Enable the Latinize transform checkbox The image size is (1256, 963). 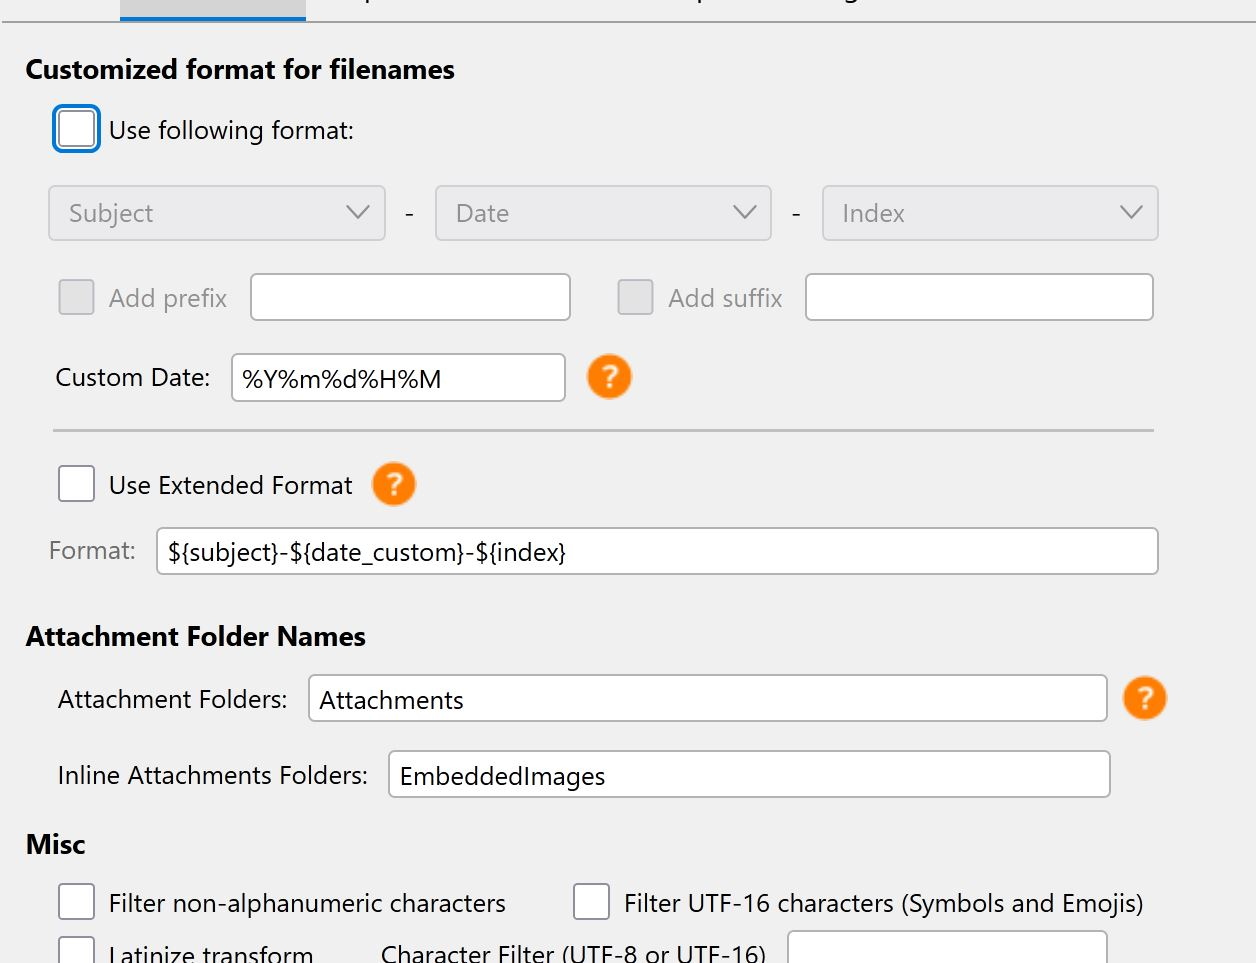click(77, 951)
